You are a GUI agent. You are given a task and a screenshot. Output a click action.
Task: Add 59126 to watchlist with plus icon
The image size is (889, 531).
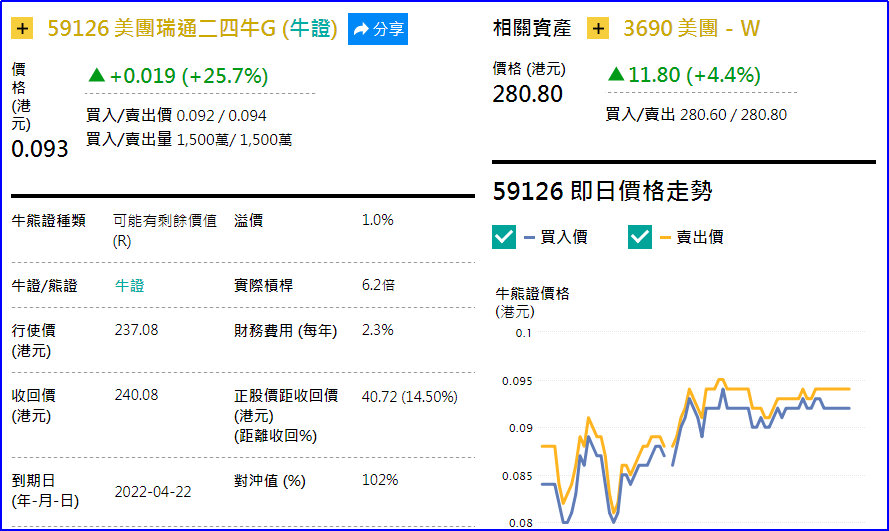(22, 28)
